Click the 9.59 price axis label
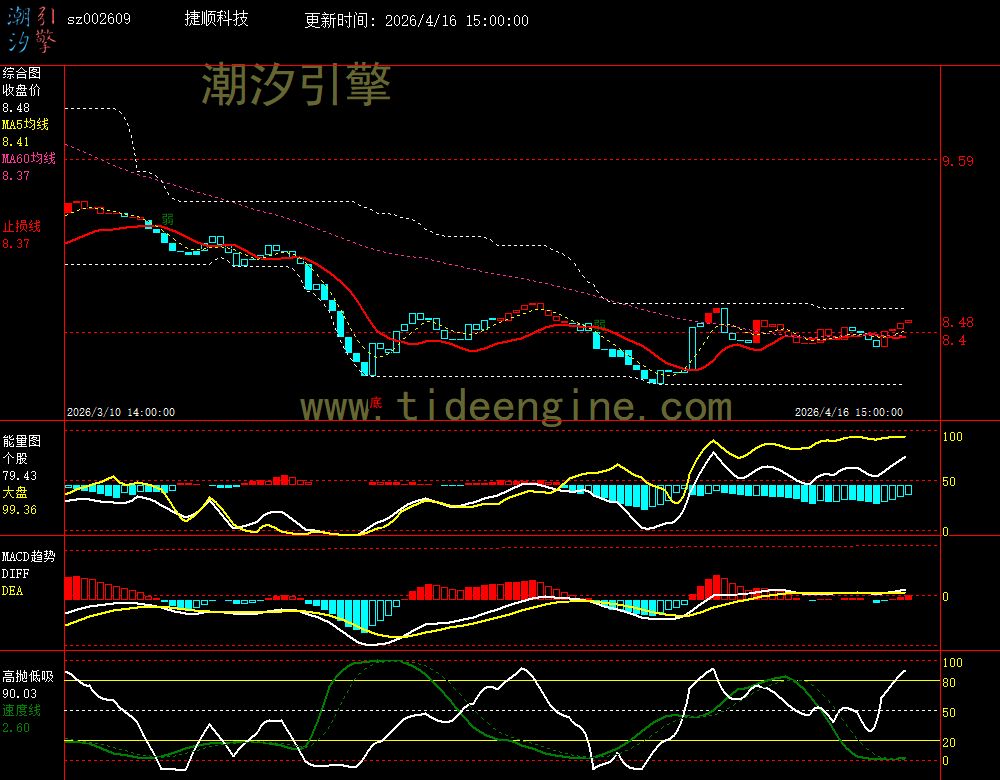The width and height of the screenshot is (1000, 780). [x=957, y=160]
